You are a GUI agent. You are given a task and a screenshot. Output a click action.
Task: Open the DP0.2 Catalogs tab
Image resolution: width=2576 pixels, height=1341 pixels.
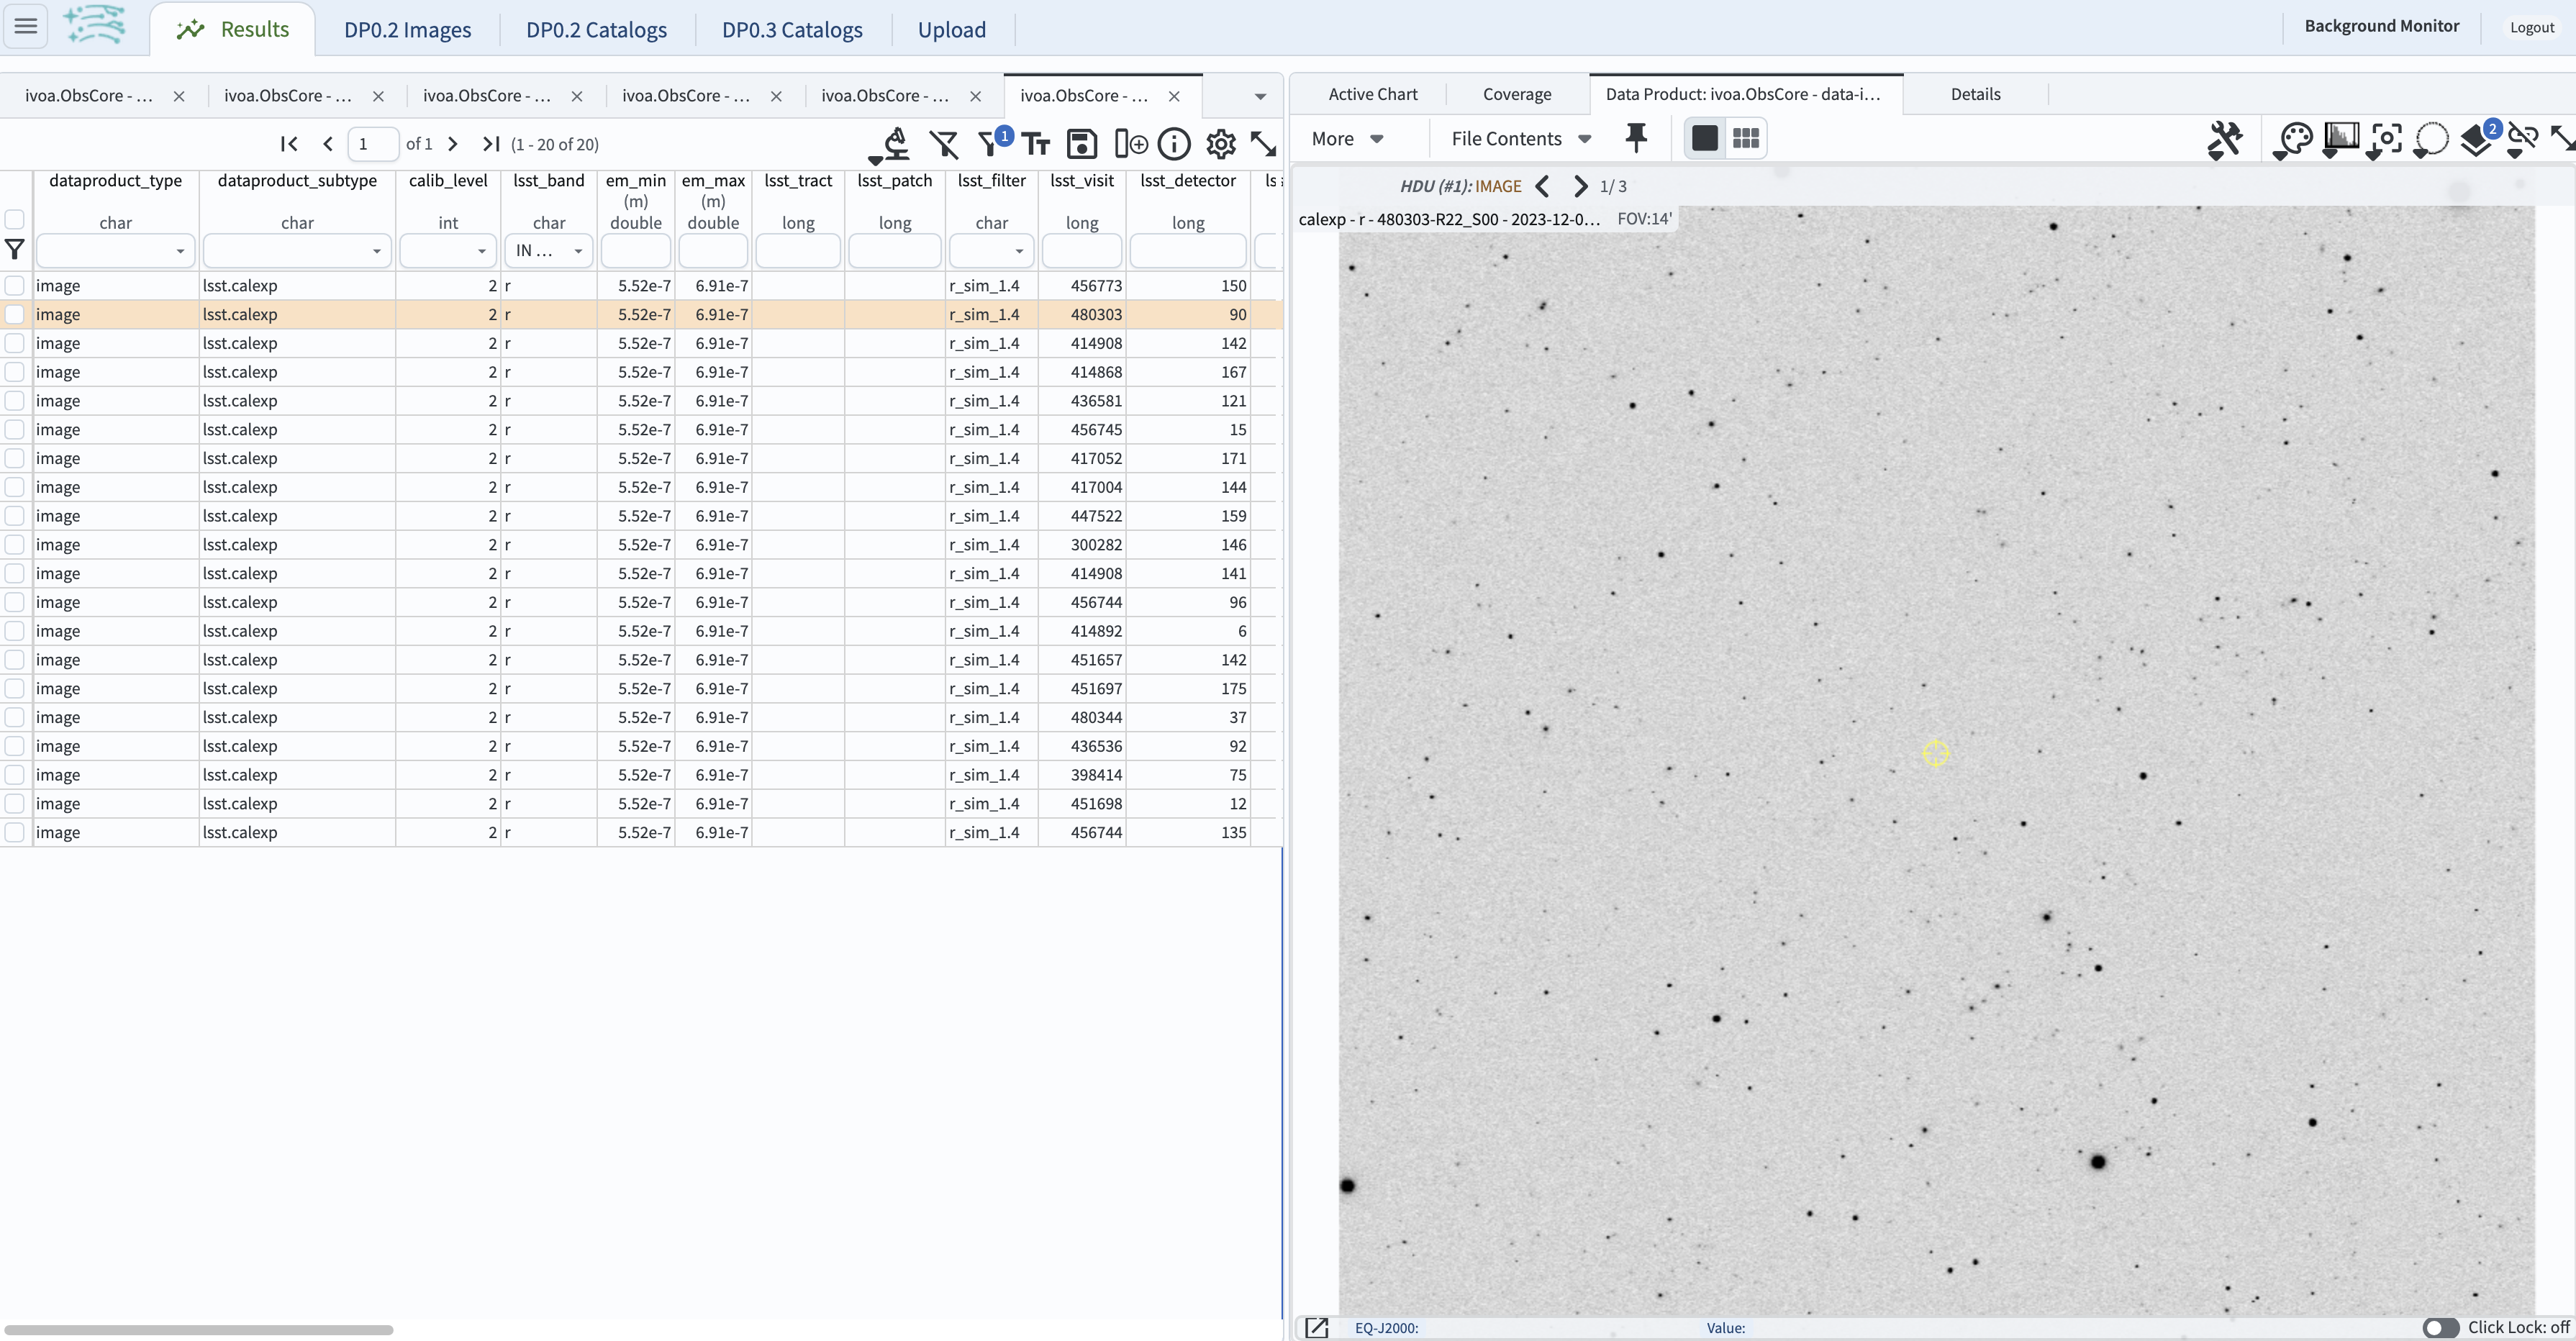tap(595, 29)
